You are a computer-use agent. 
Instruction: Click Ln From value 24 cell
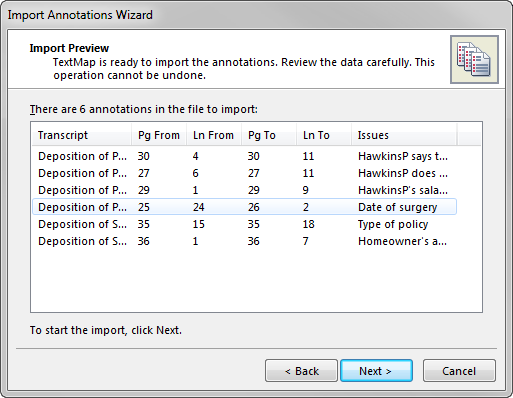pos(199,207)
